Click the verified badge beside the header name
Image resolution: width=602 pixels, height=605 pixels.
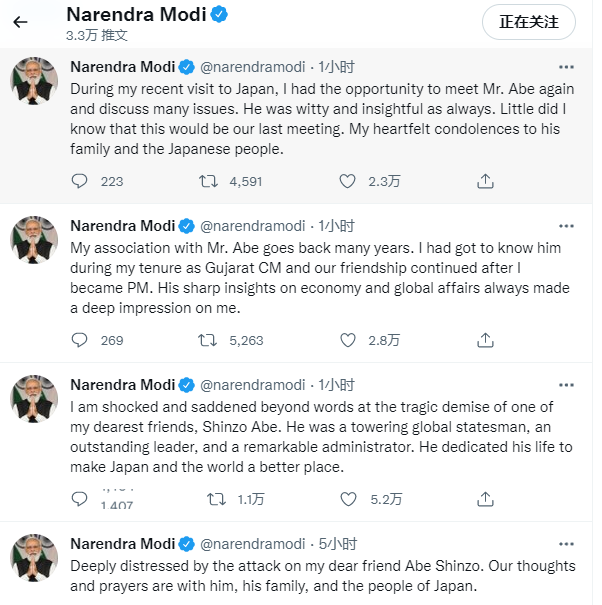pyautogui.click(x=223, y=14)
